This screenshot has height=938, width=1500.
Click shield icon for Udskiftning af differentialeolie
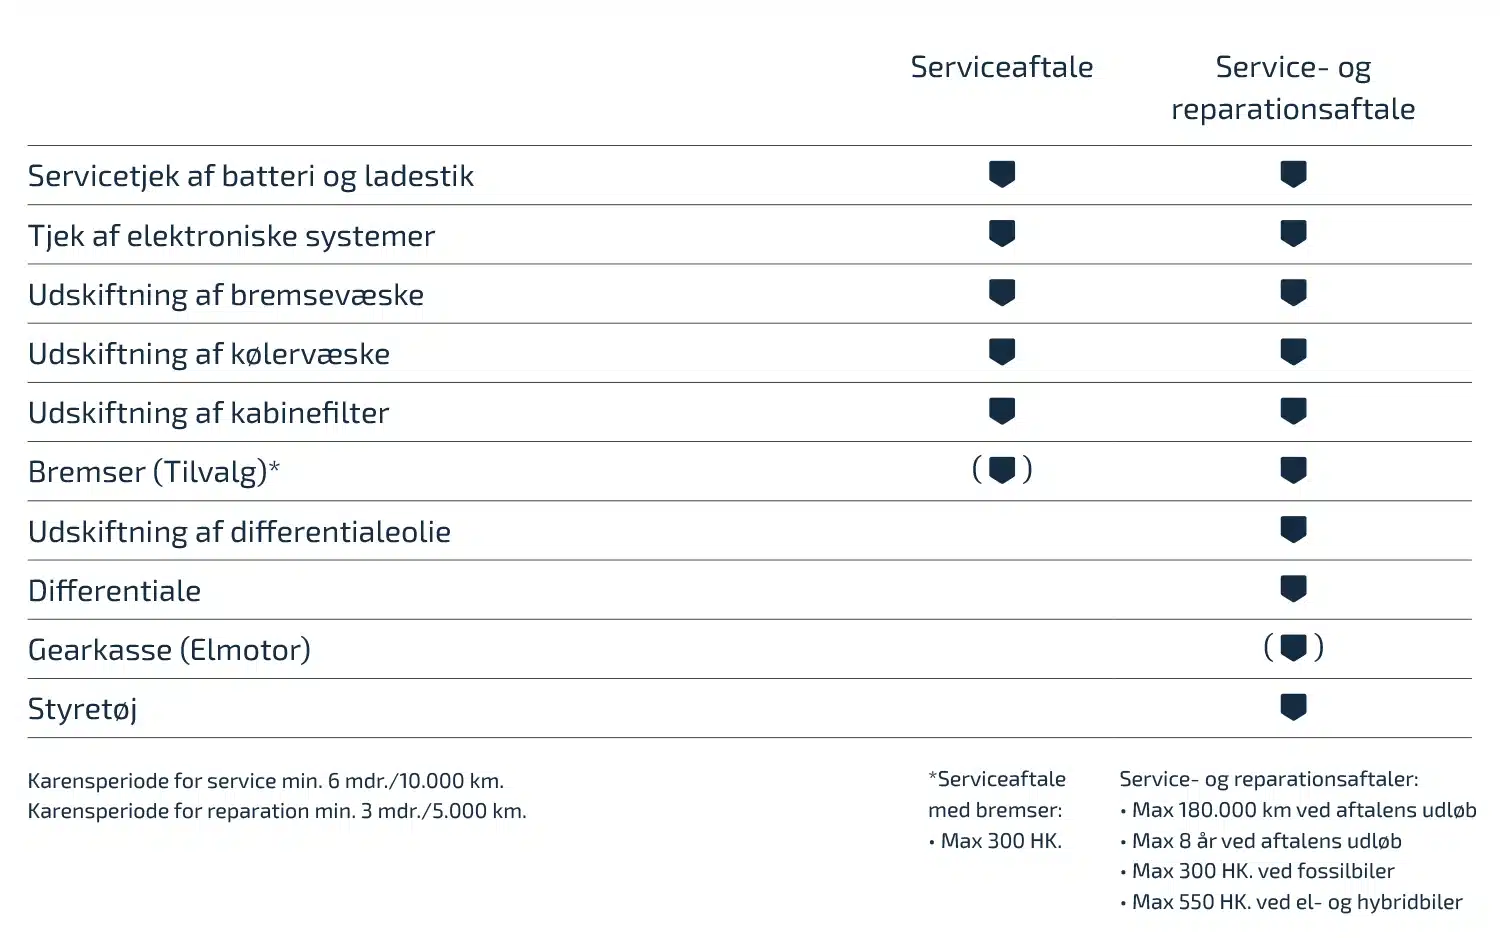1293,529
